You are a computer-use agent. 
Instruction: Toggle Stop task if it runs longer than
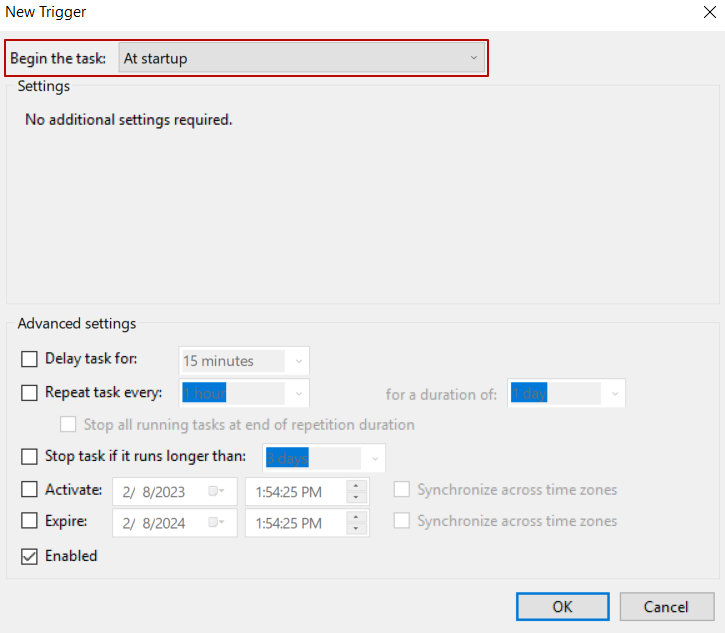tap(29, 457)
